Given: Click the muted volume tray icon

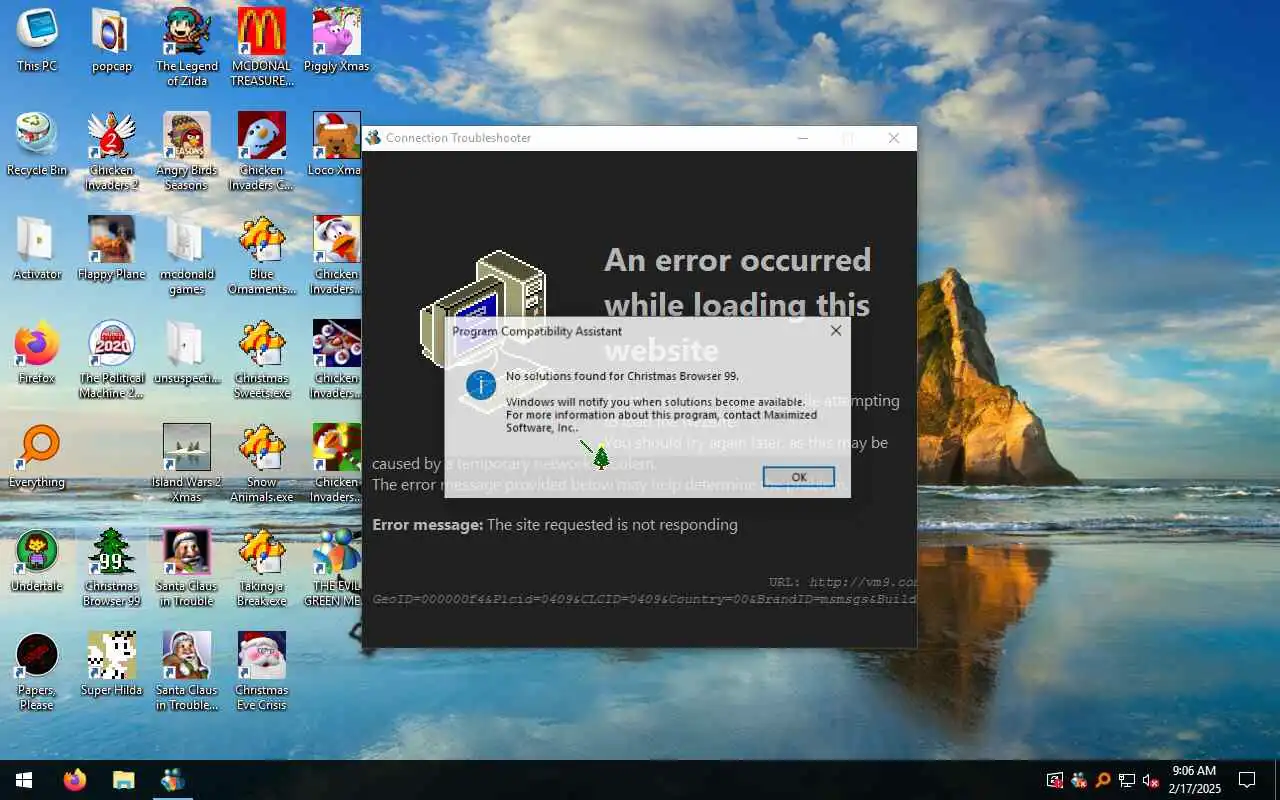Looking at the screenshot, I should 1151,780.
